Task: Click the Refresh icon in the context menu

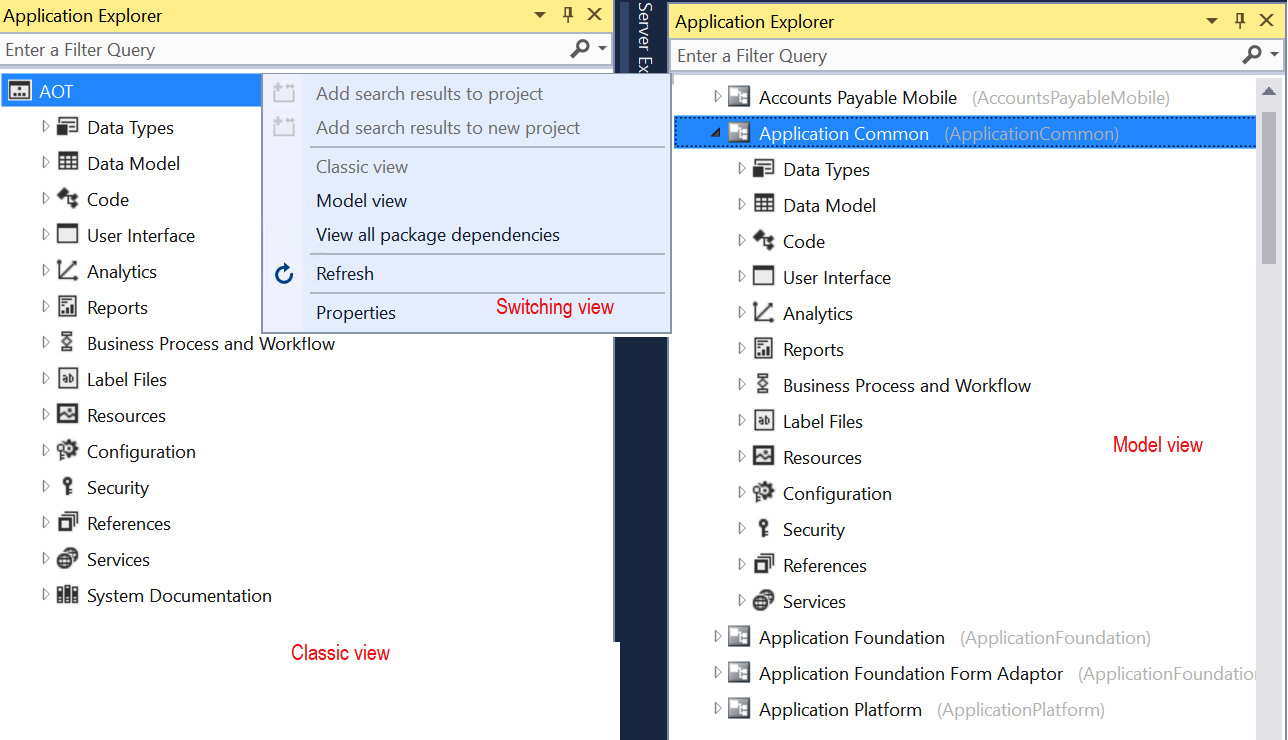Action: coord(284,274)
